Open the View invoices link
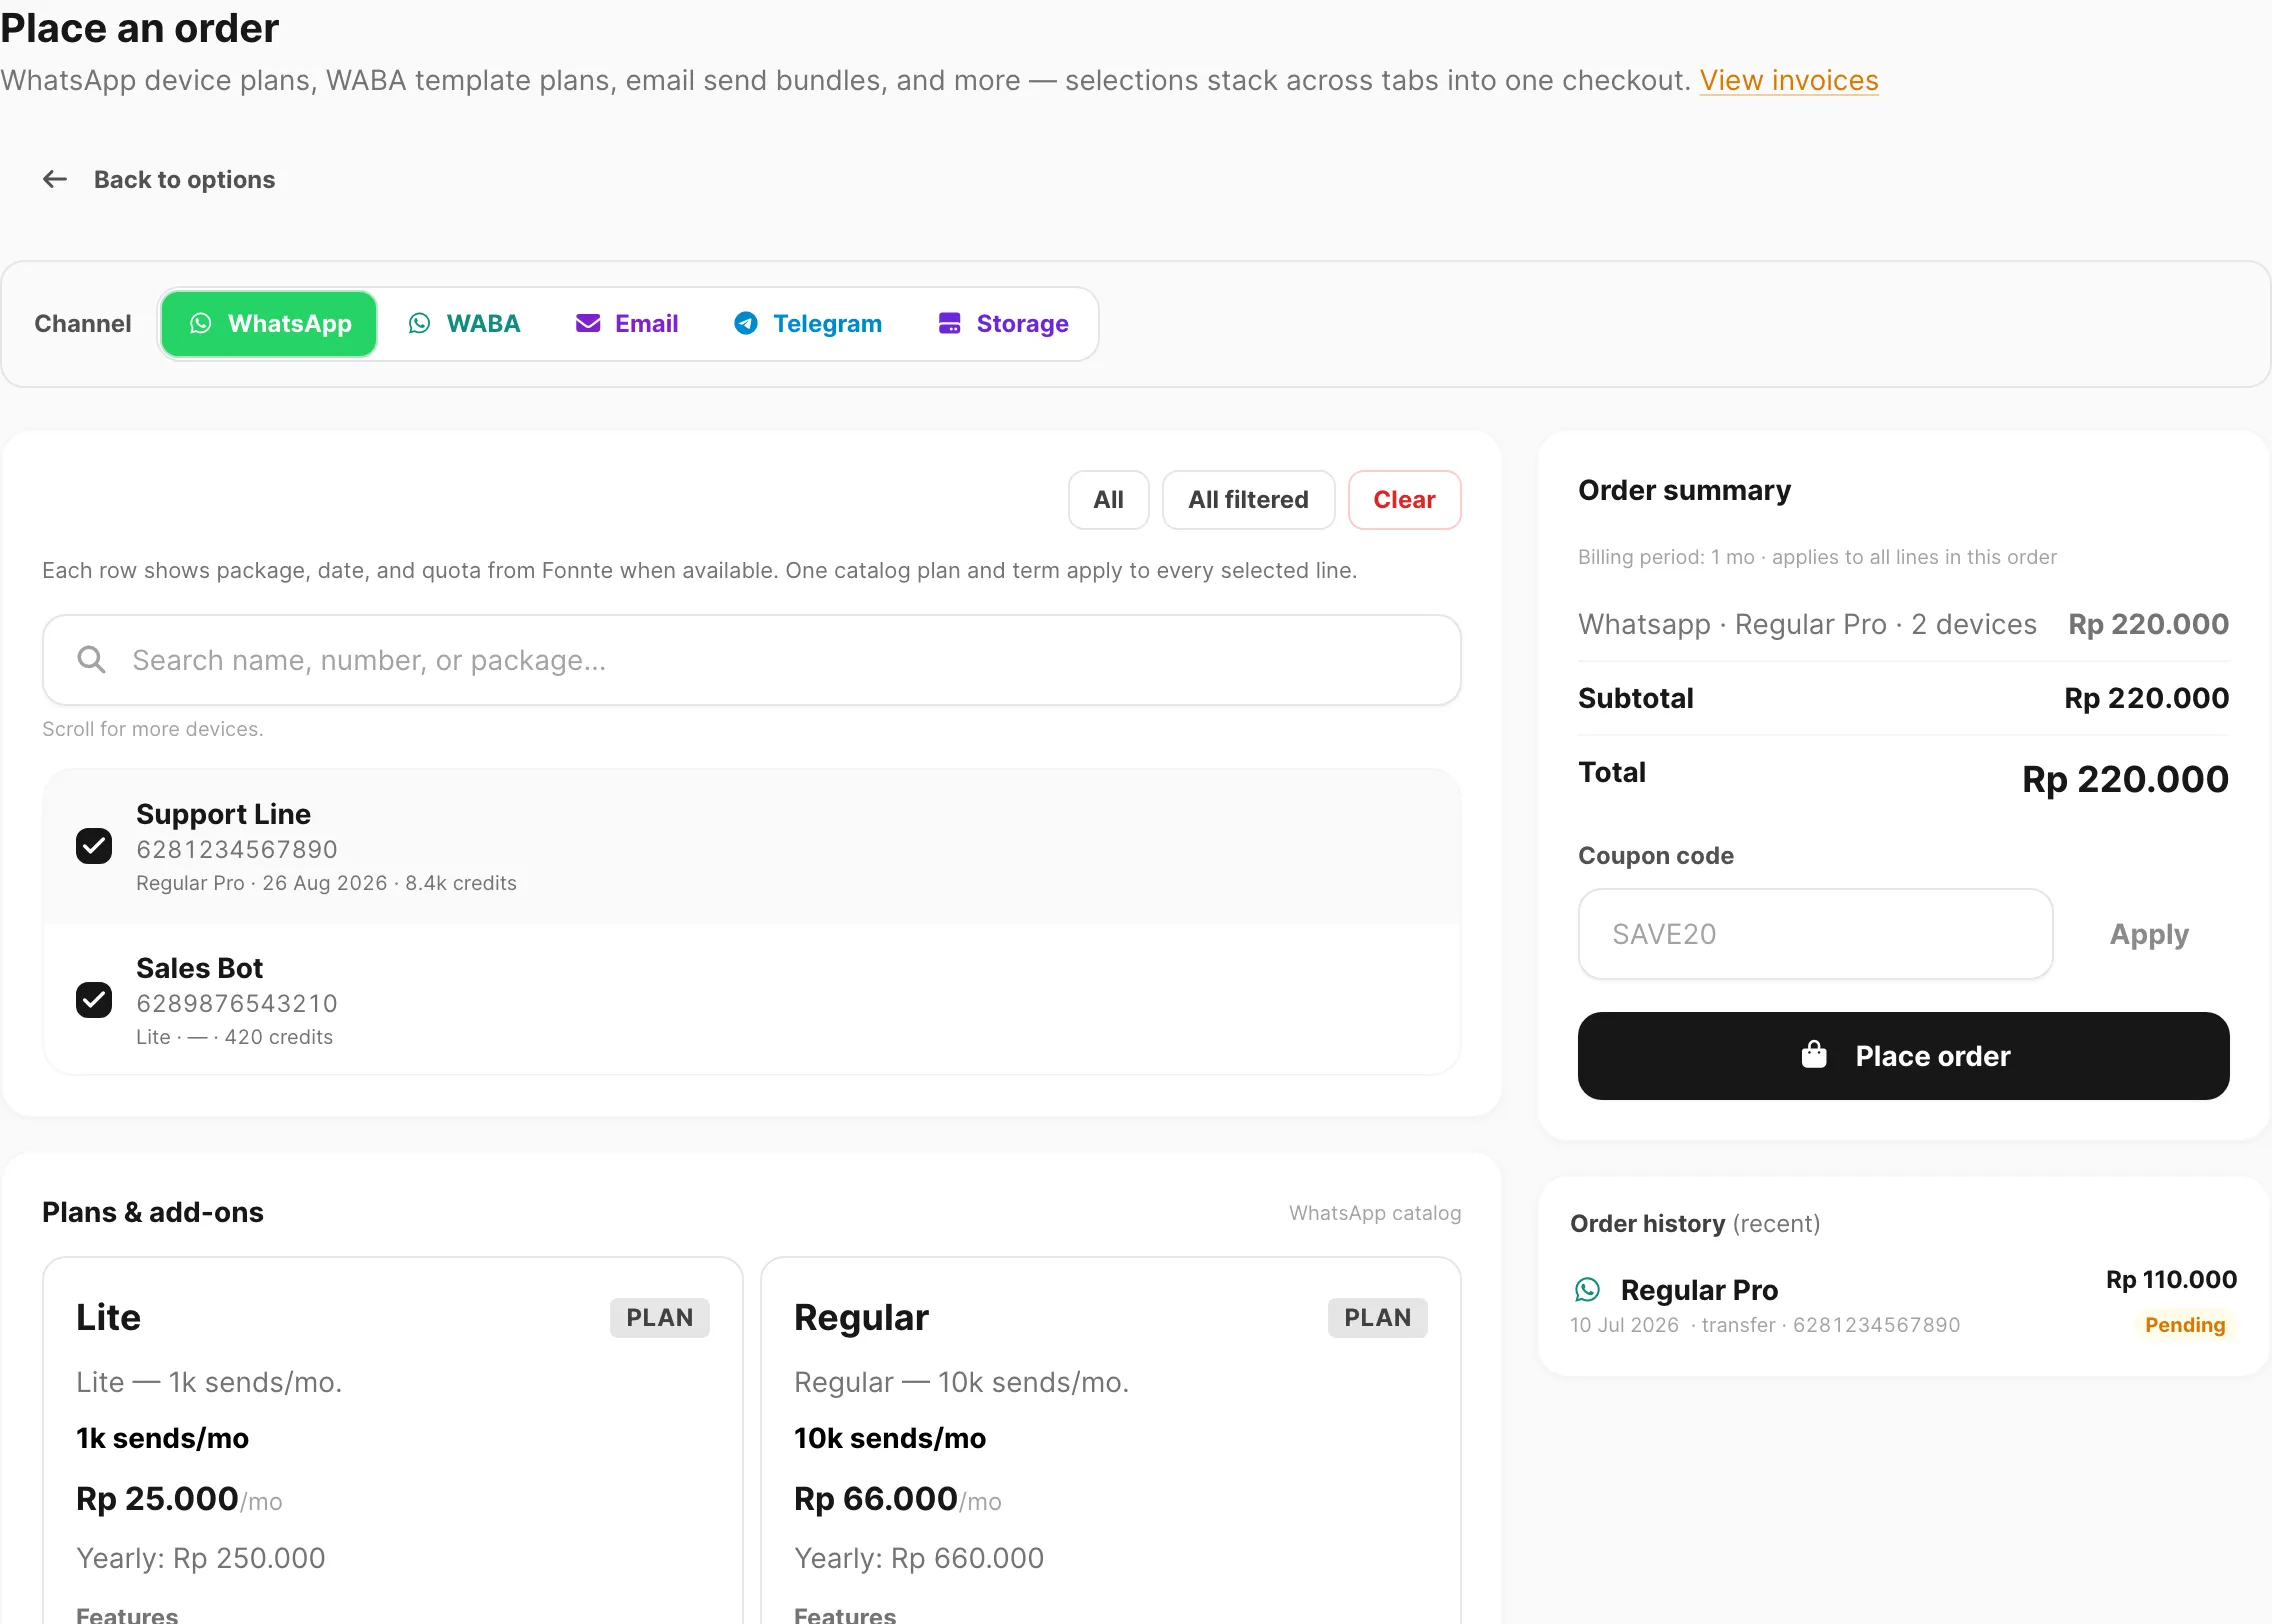Screen dimensions: 2272x1624 coord(1789,80)
